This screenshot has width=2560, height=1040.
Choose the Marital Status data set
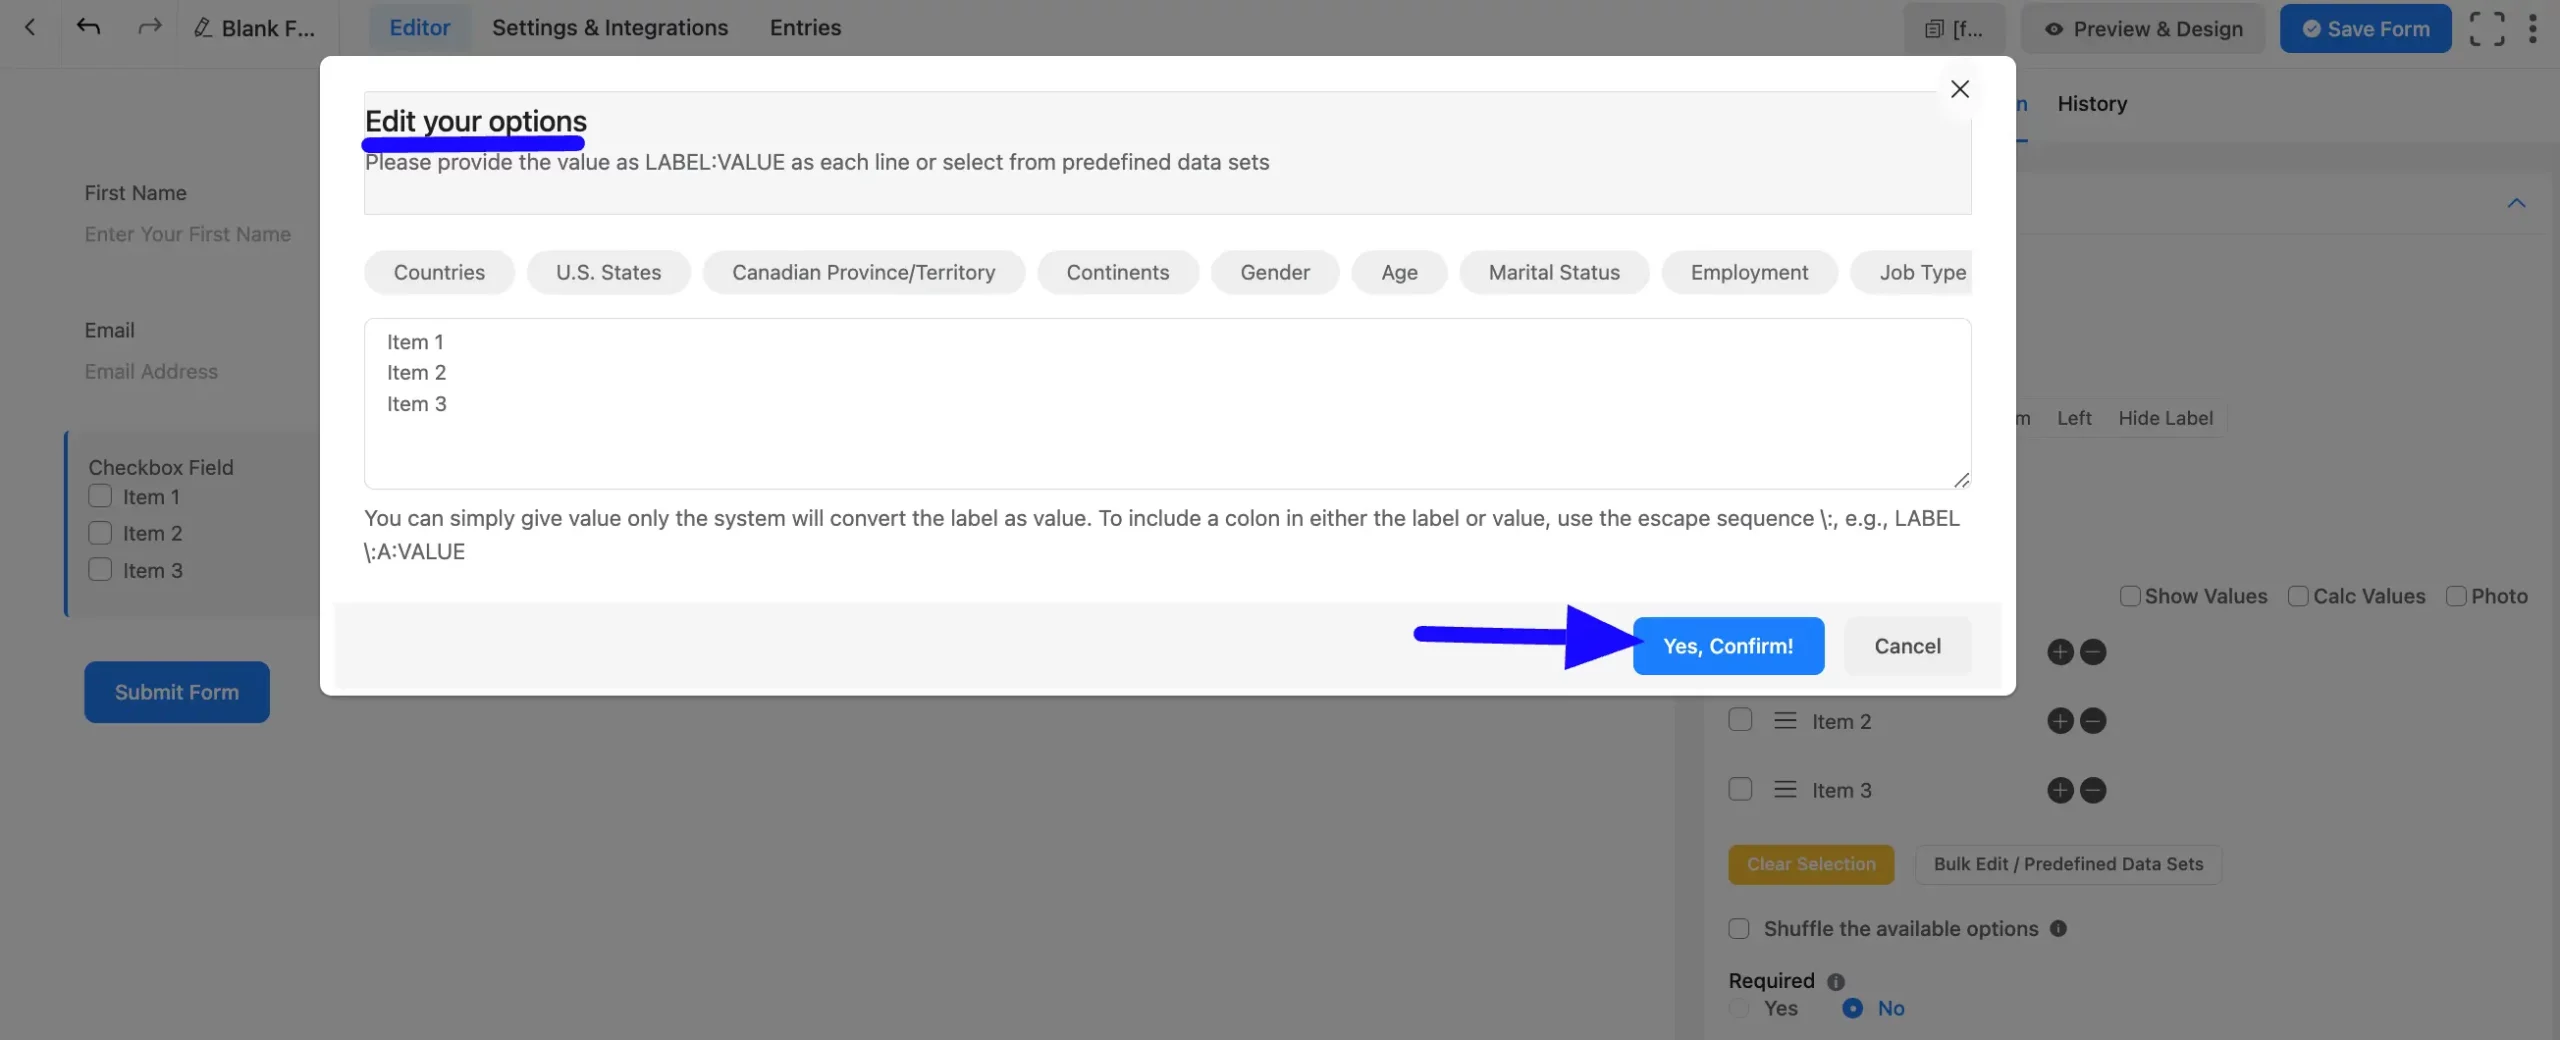pyautogui.click(x=1554, y=272)
